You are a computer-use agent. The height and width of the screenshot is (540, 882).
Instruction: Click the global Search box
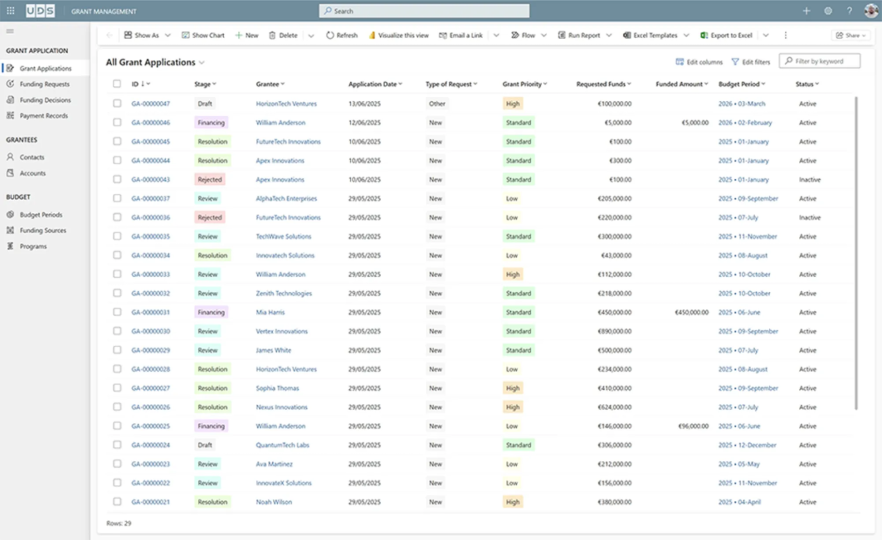coord(424,11)
